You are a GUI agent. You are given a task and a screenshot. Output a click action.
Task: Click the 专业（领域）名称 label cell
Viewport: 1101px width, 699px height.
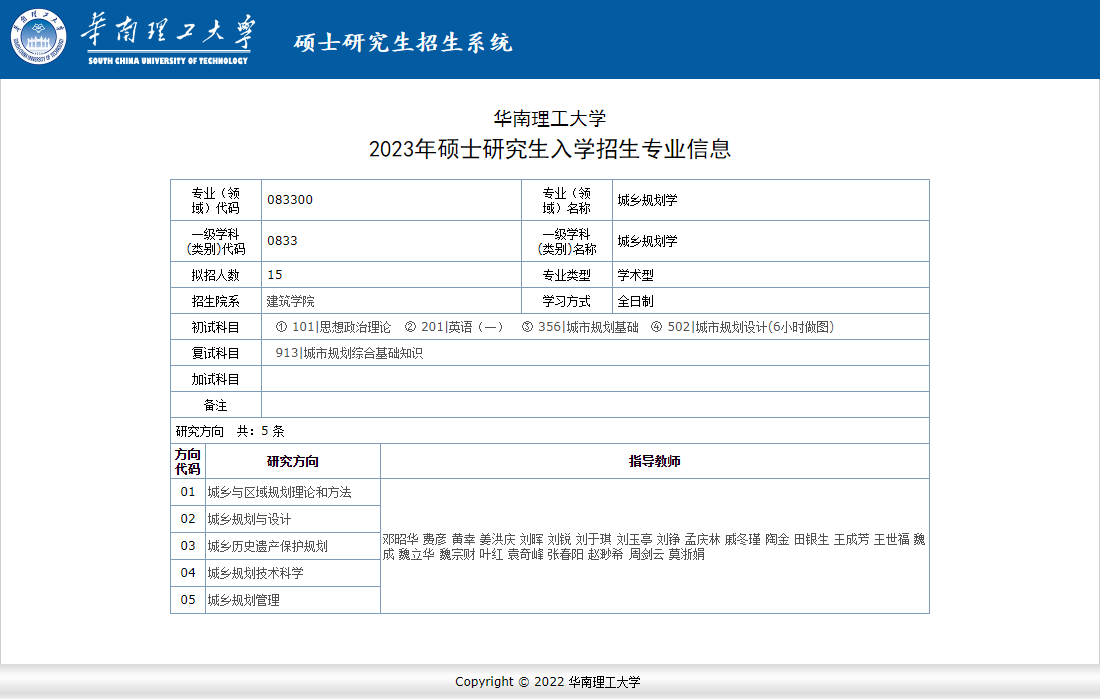click(567, 200)
